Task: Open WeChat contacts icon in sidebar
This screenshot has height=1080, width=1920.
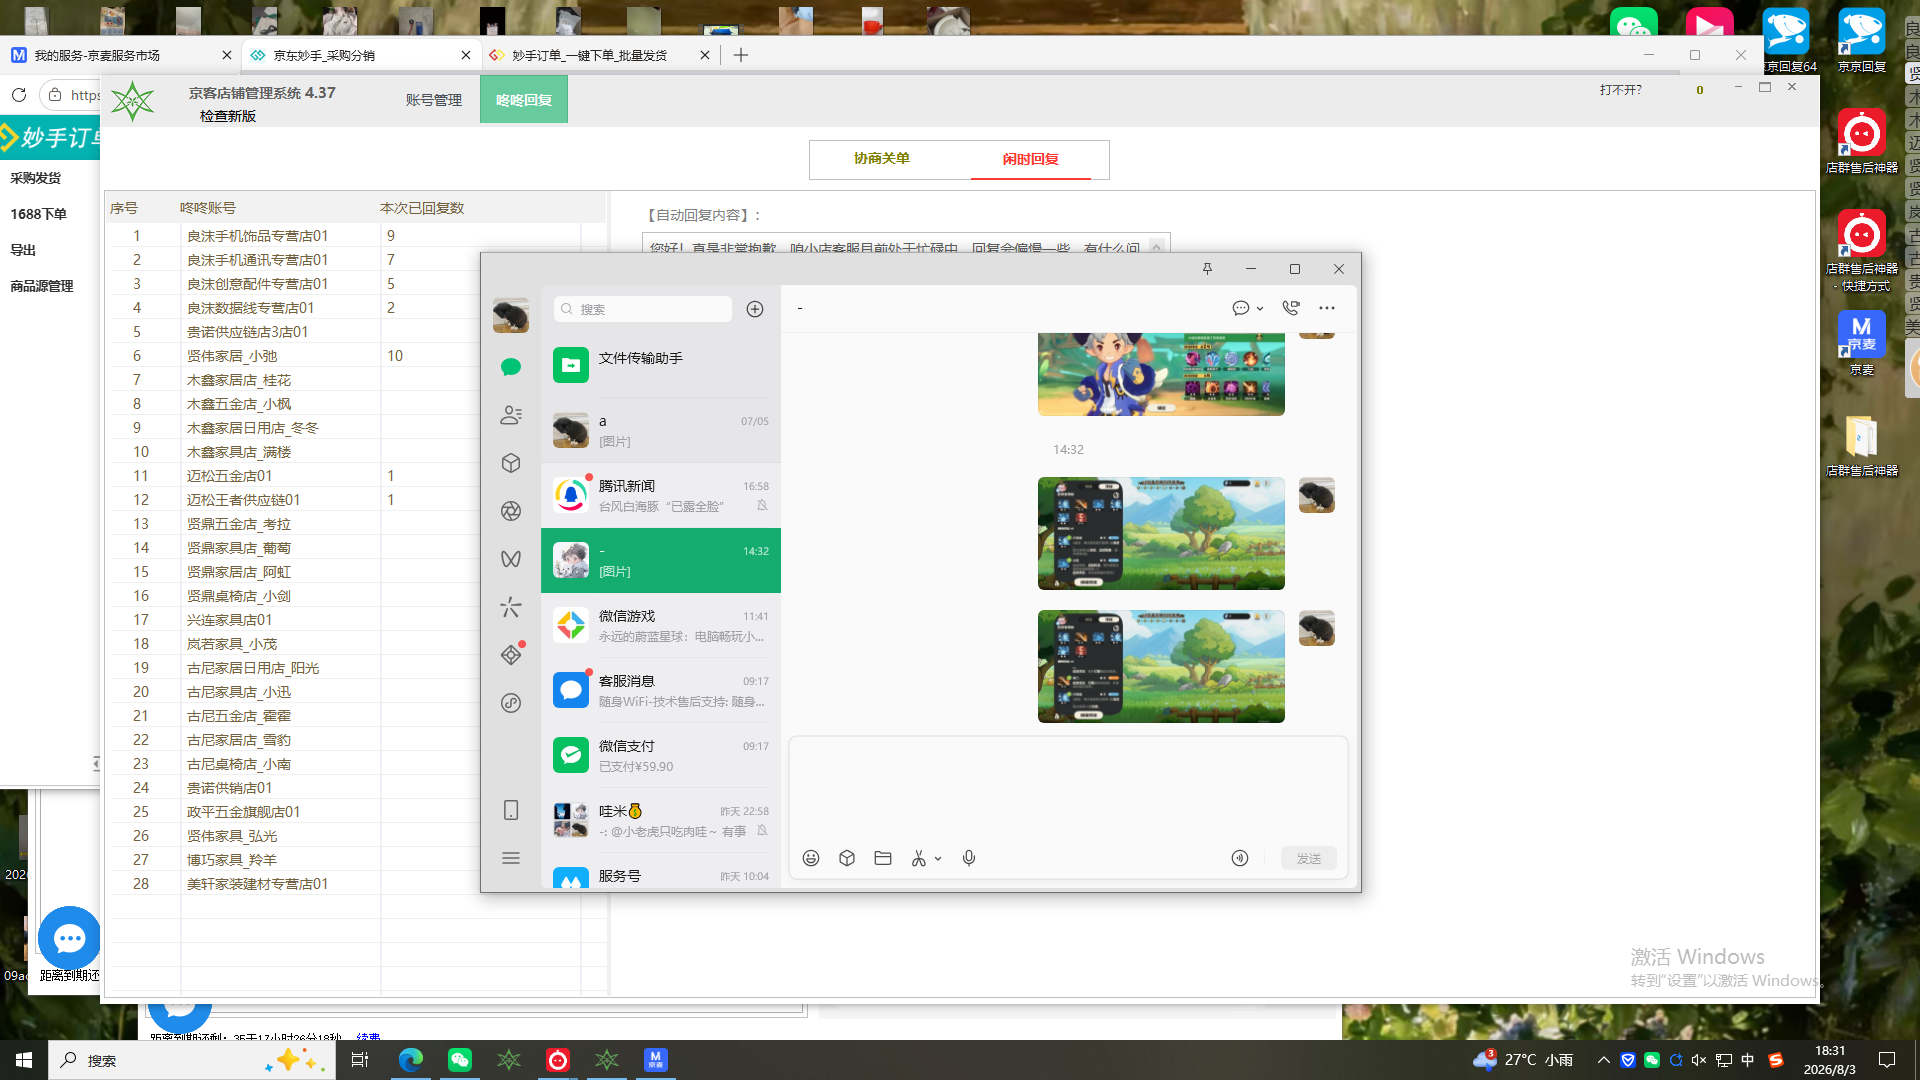Action: click(x=511, y=415)
